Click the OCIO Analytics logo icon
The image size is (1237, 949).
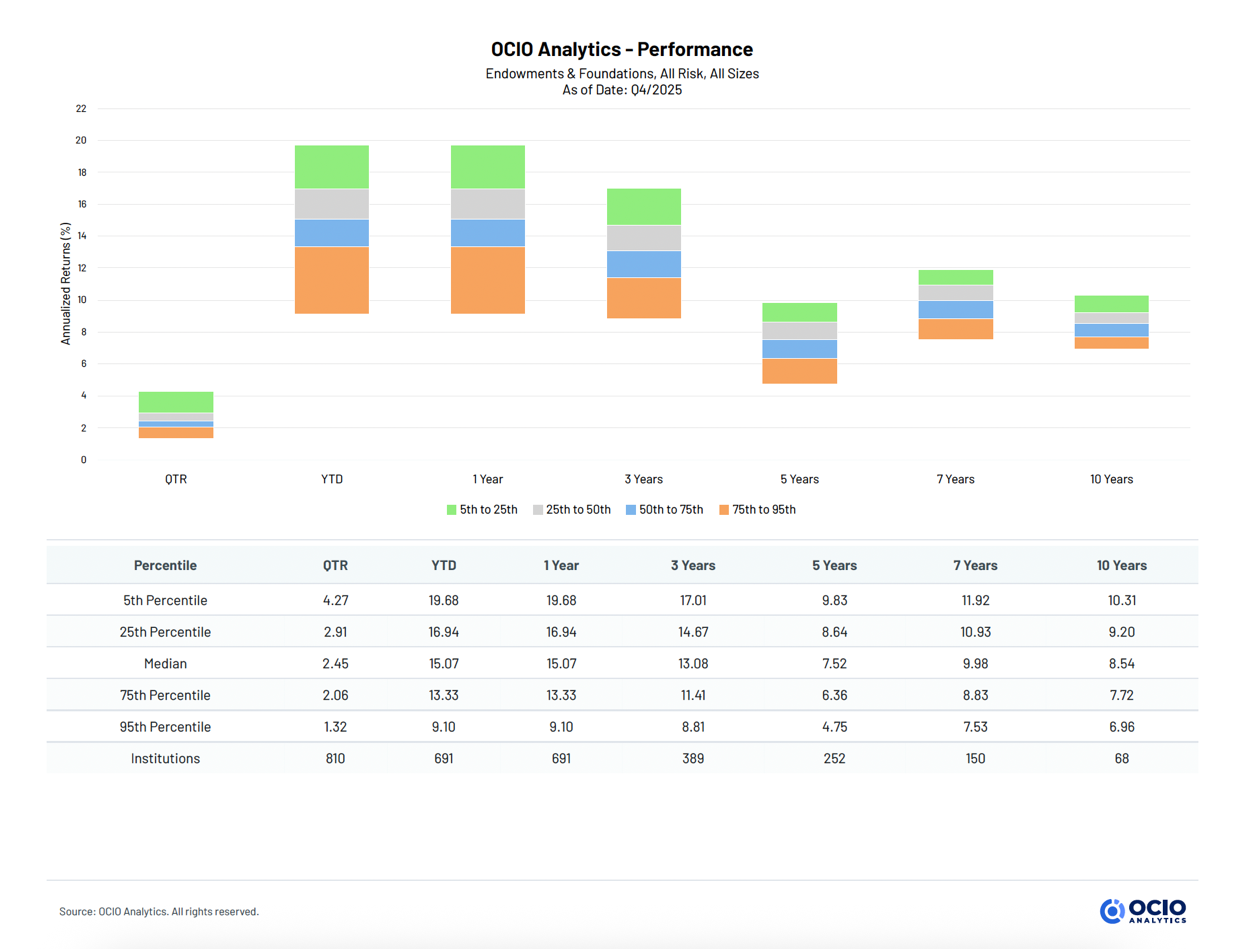[x=1110, y=911]
